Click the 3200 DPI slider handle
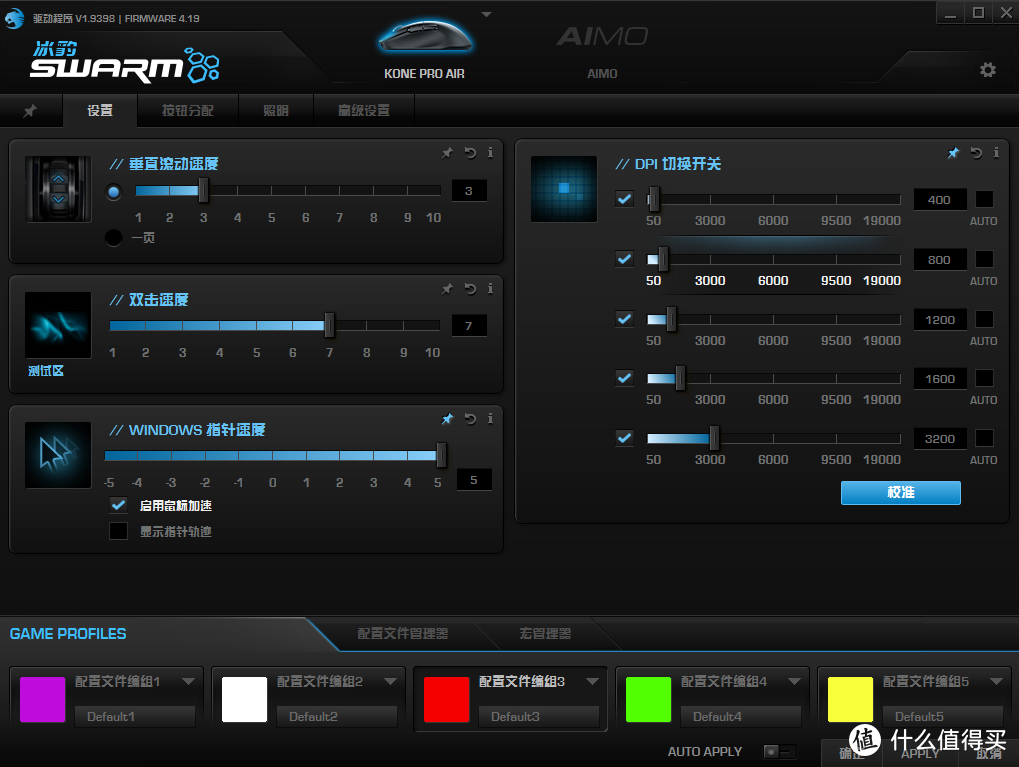Viewport: 1019px width, 767px height. [714, 438]
